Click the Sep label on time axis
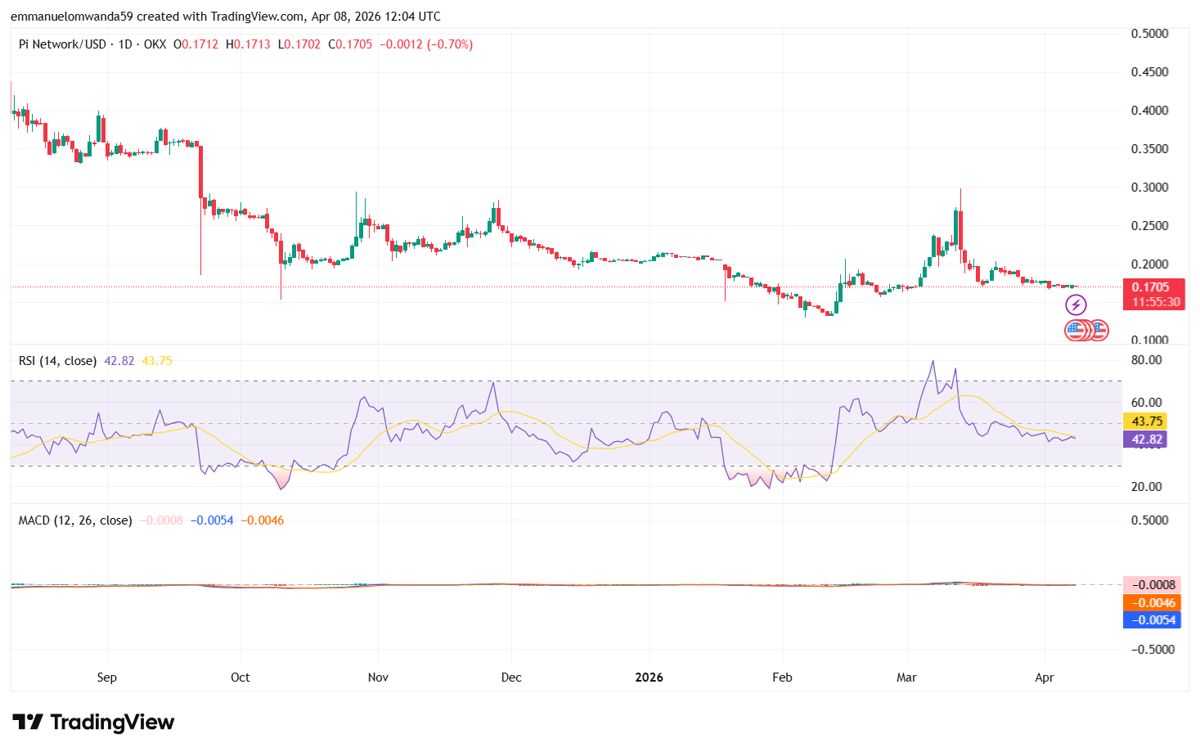This screenshot has height=753, width=1200. coord(107,677)
